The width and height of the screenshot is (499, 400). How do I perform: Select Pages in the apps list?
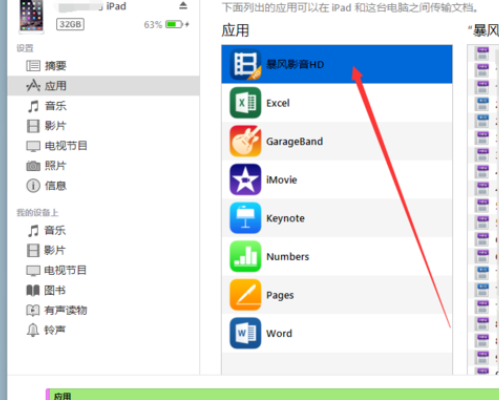pyautogui.click(x=337, y=295)
